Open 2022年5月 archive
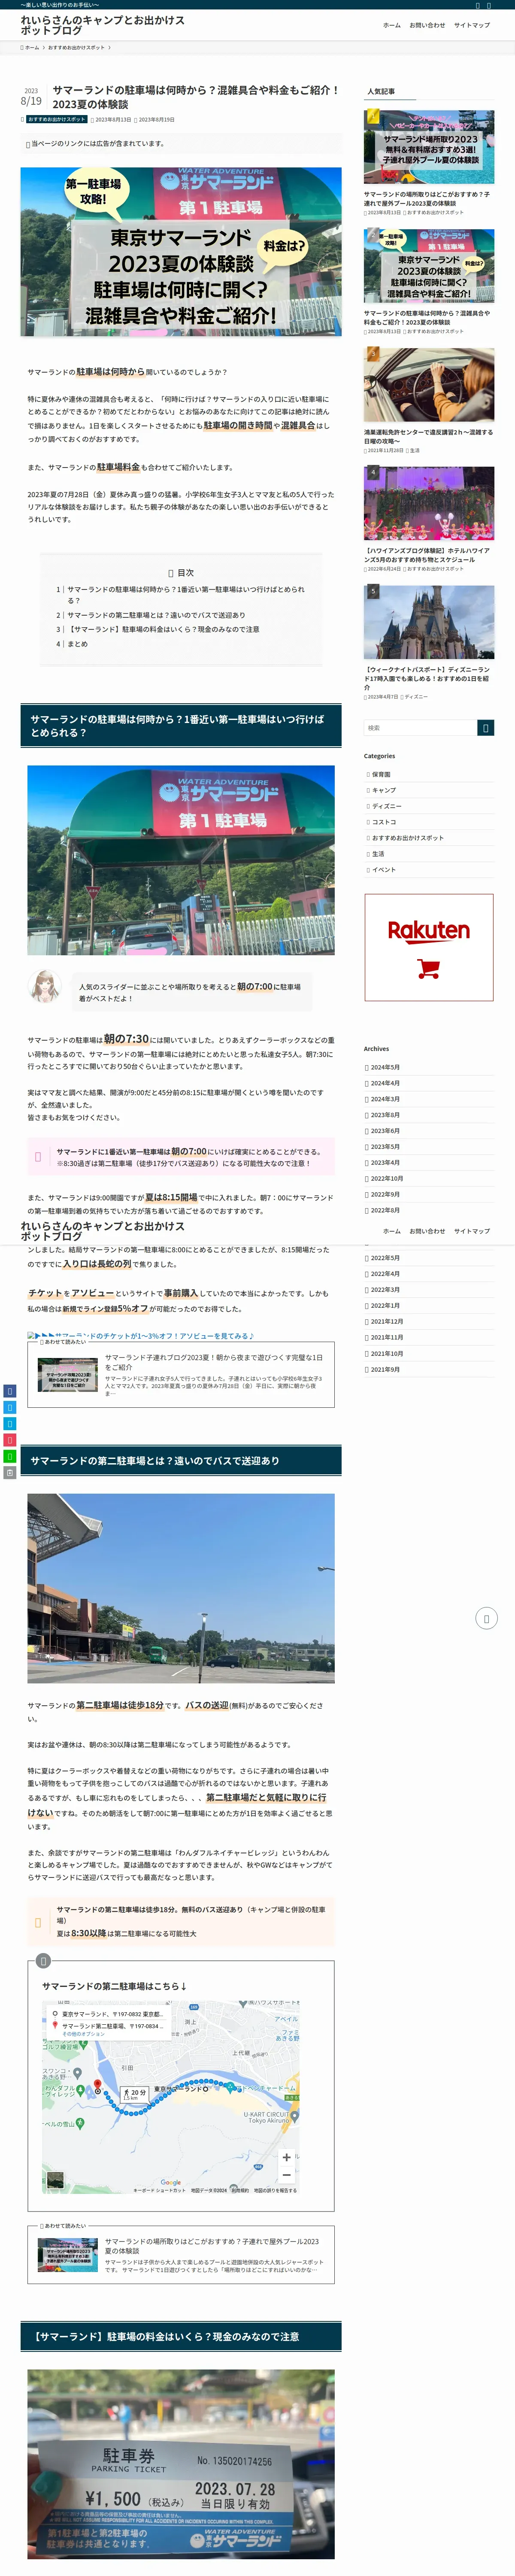The image size is (515, 2576). (x=385, y=1258)
